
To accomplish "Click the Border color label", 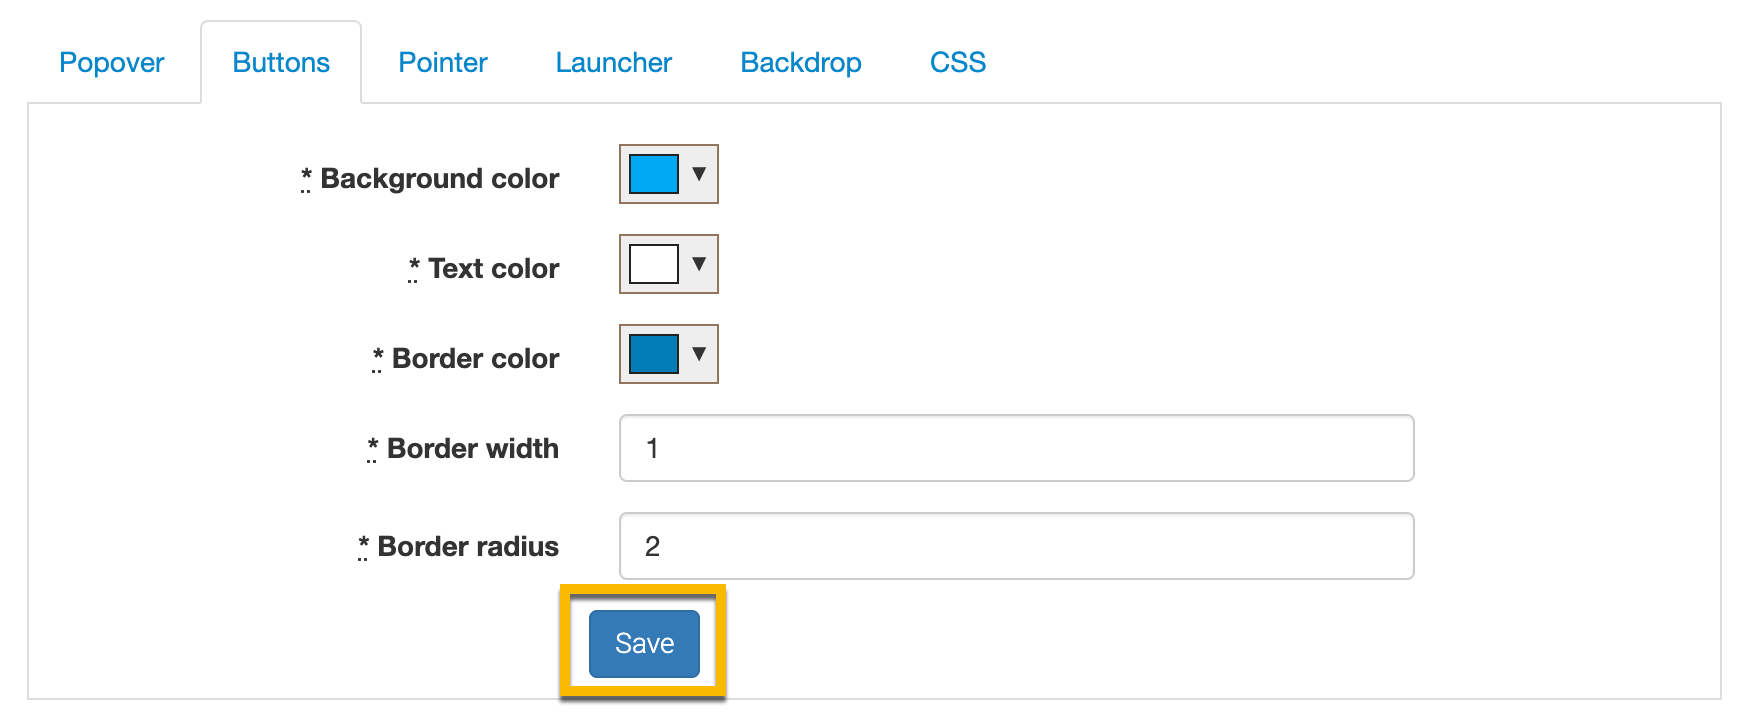I will (475, 359).
